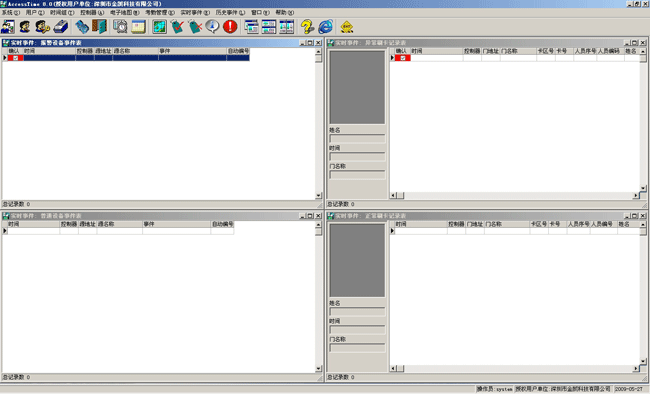
Task: Click the 姓名 field in 正常刷卡记录表
Action: pos(357,311)
